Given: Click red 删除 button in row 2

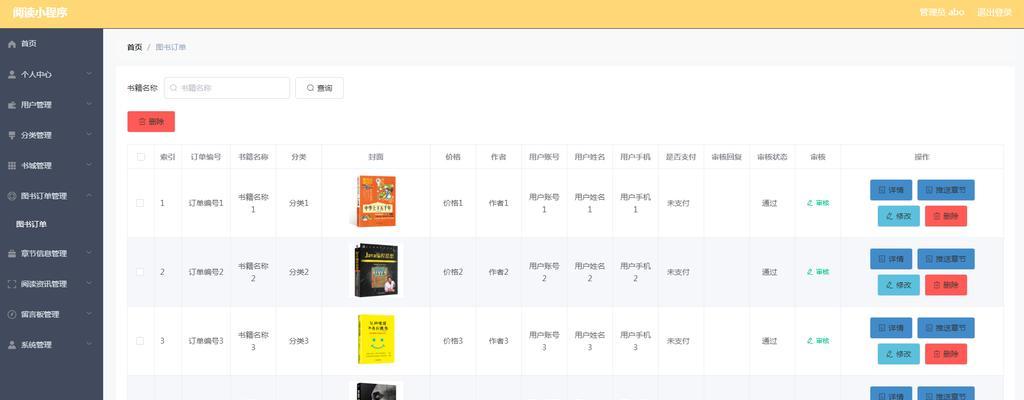Looking at the screenshot, I should (946, 285).
